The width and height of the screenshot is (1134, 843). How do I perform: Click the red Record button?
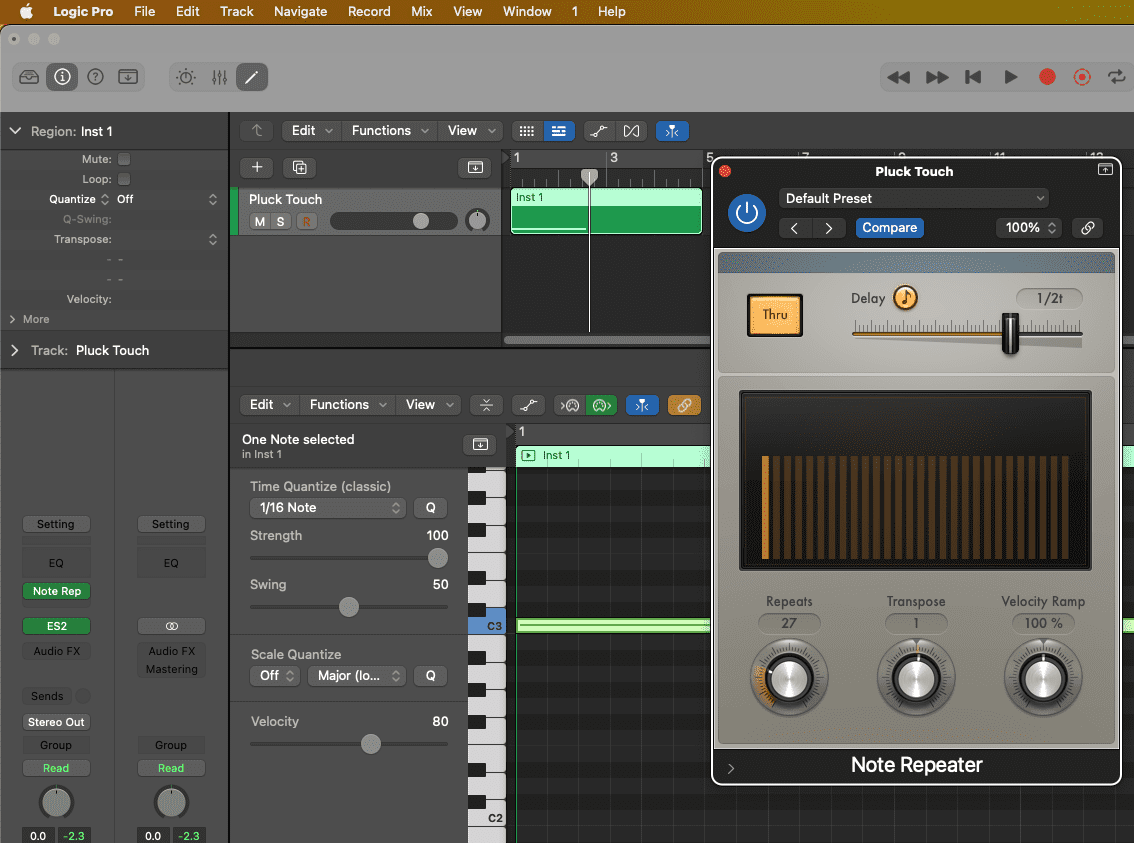[x=1046, y=77]
